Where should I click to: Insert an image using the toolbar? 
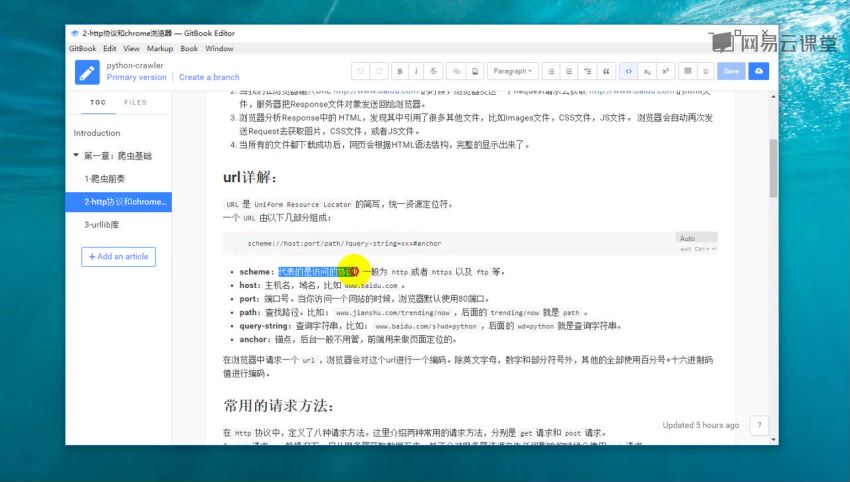[x=474, y=71]
